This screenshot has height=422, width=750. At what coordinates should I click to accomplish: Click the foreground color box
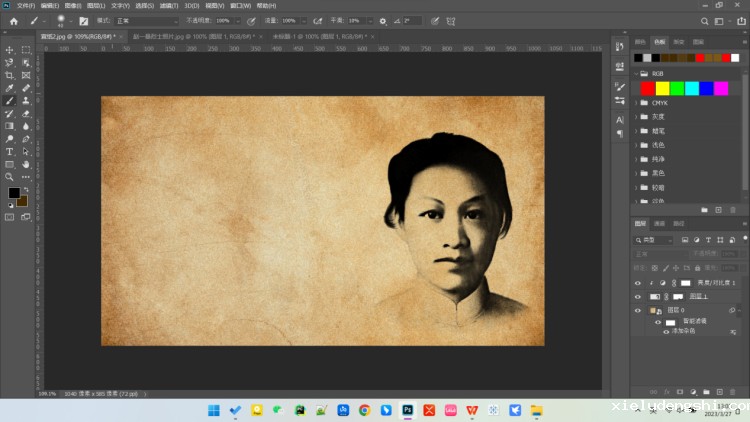pyautogui.click(x=14, y=192)
